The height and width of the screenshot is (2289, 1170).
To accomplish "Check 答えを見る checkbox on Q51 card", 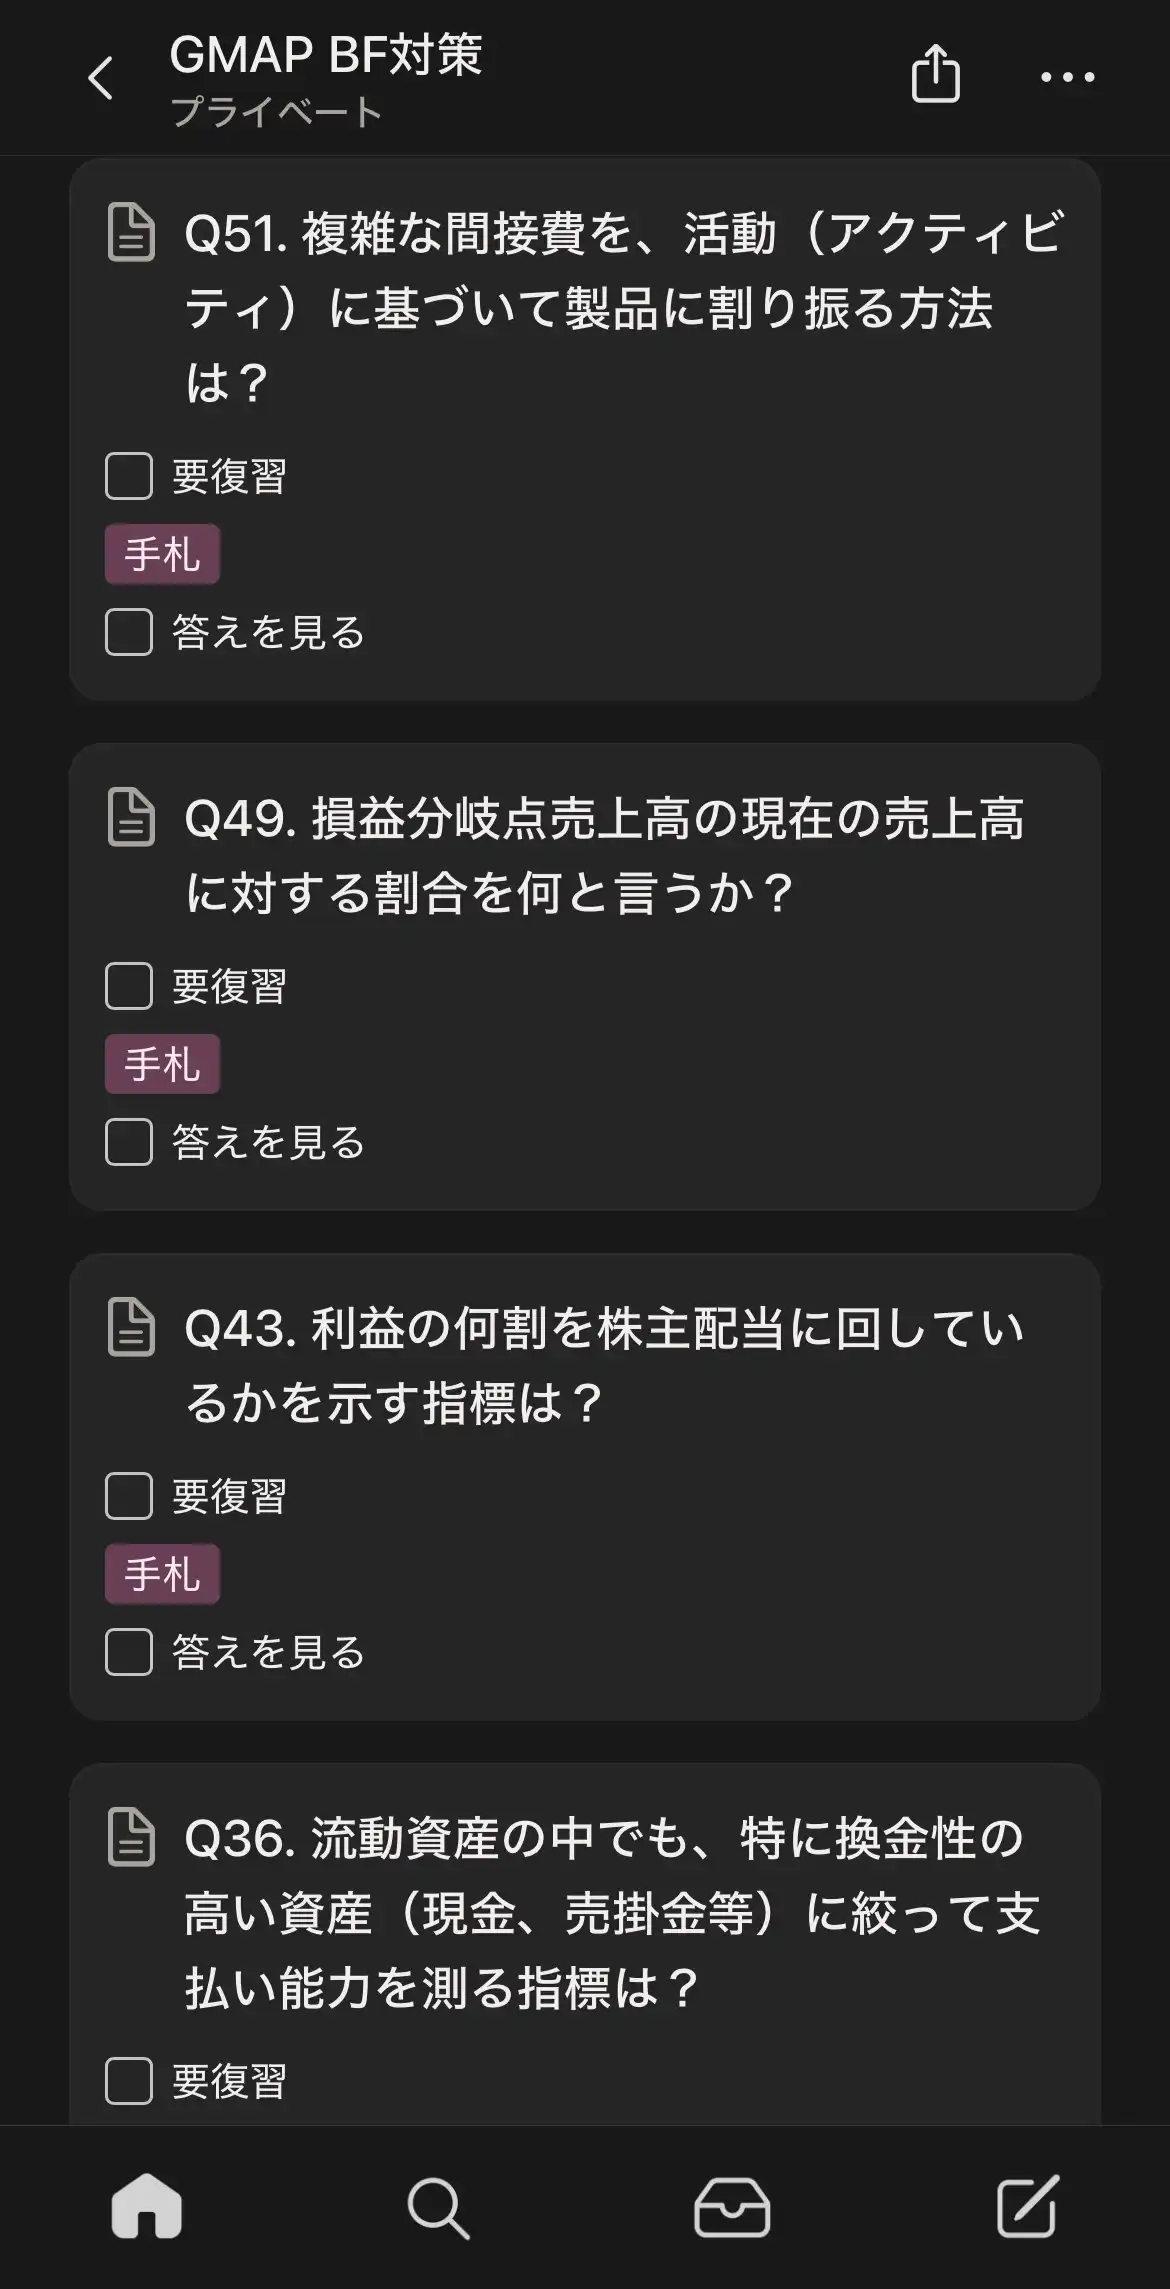I will tap(129, 632).
